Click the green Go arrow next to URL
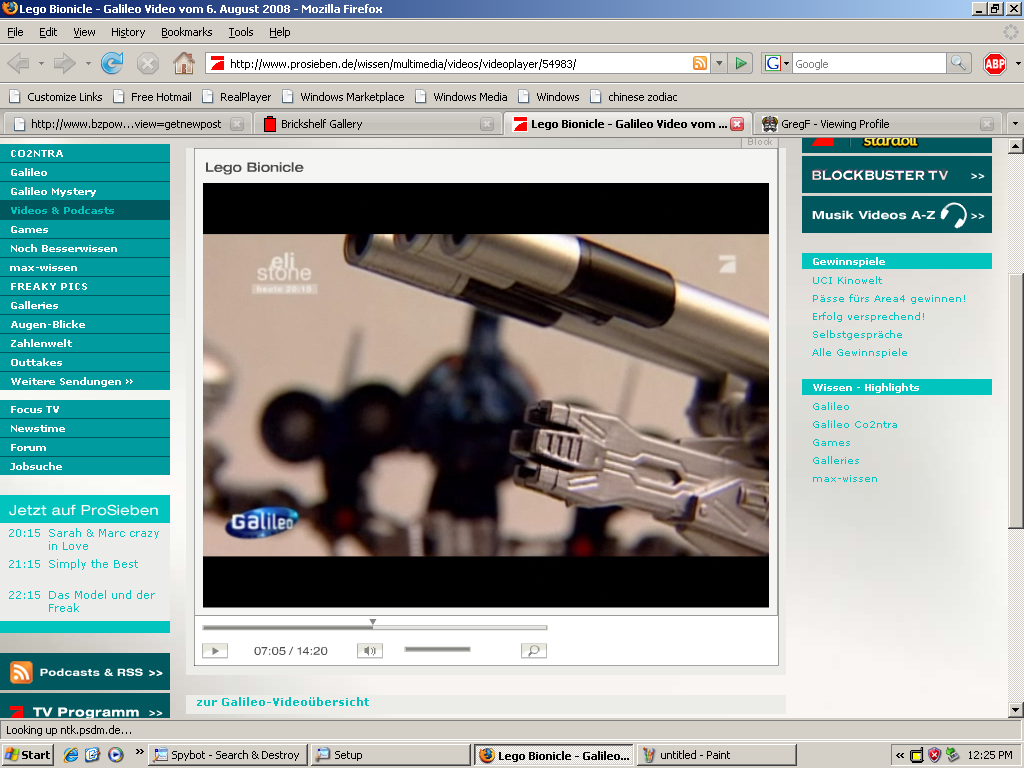Viewport: 1024px width, 768px height. click(741, 63)
